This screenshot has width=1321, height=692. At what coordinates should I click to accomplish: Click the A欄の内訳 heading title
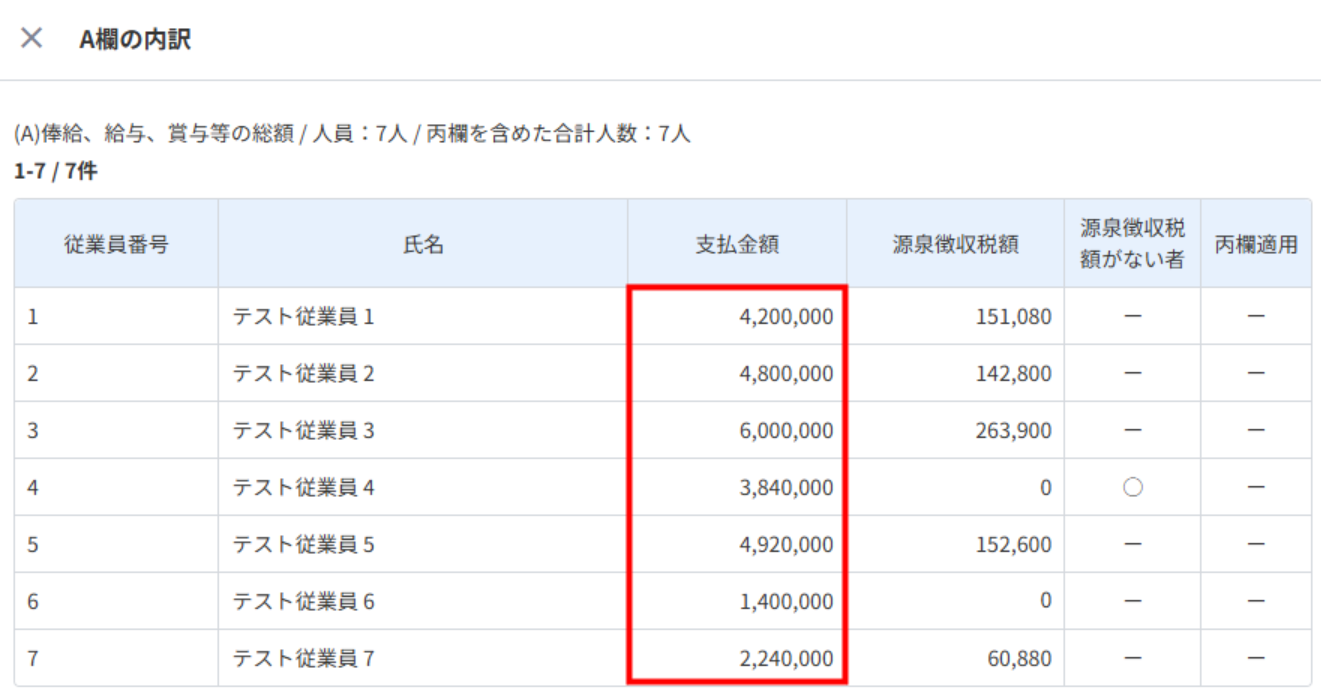(x=135, y=40)
